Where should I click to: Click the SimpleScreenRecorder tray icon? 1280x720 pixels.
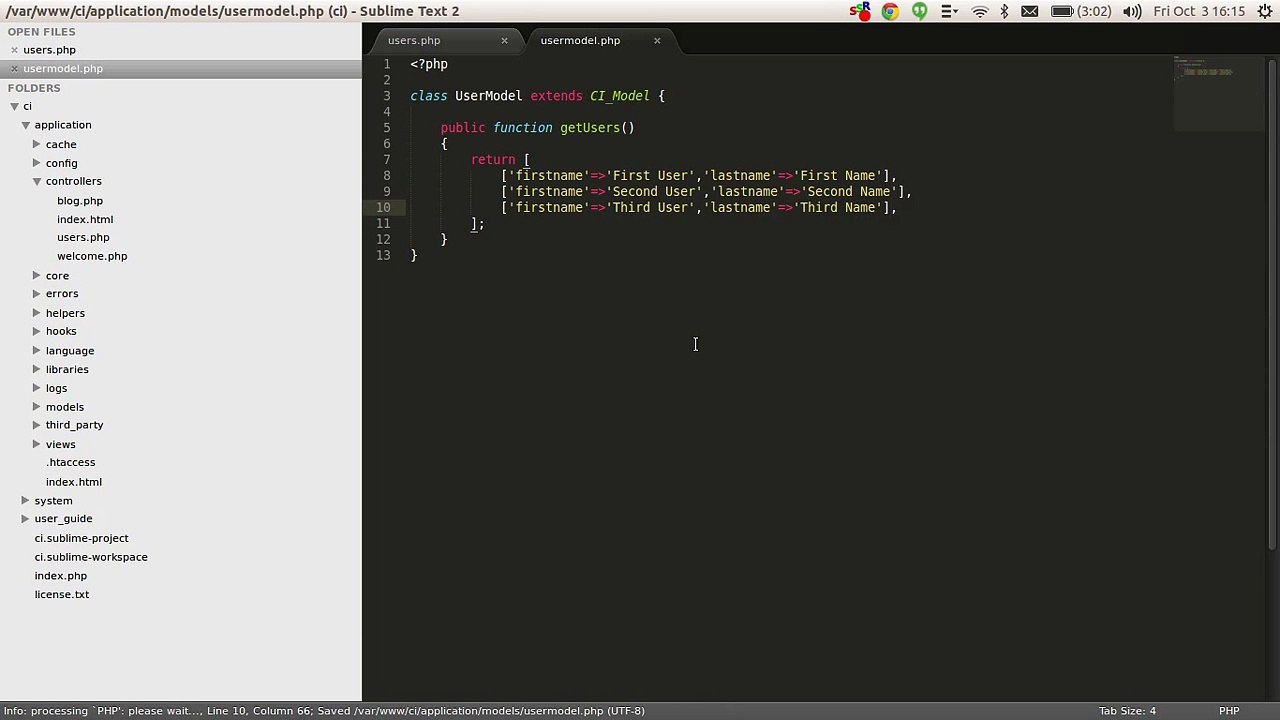859,12
